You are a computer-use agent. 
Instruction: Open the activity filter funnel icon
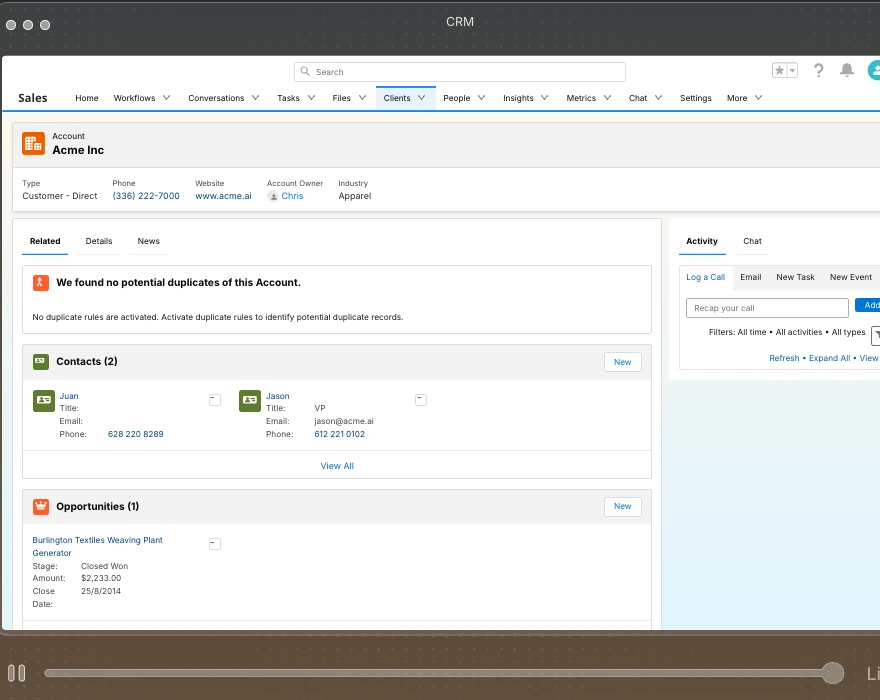pos(876,335)
